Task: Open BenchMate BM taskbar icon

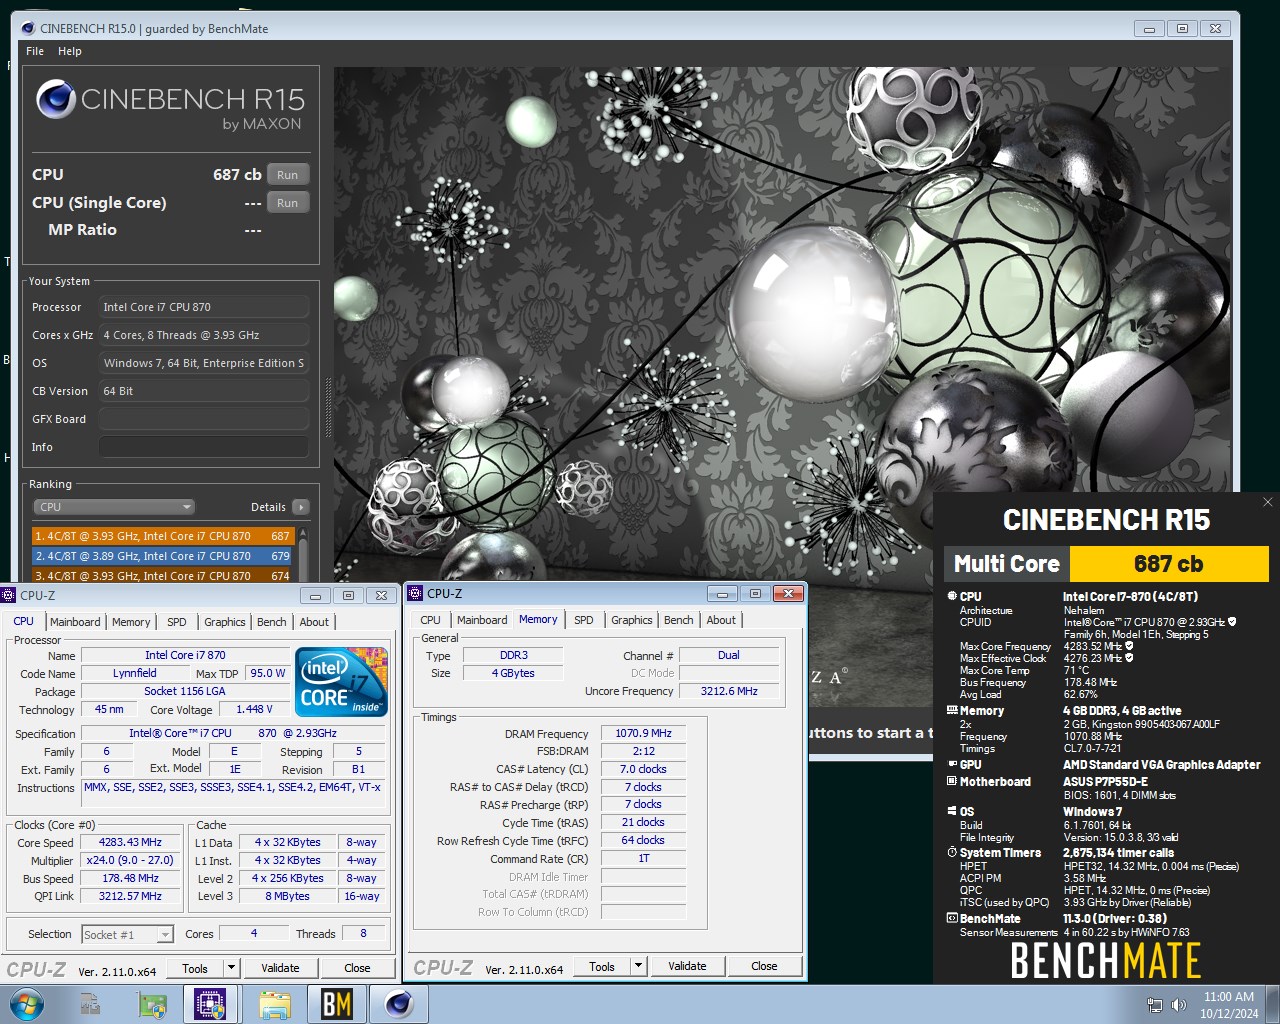Action: 336,1004
